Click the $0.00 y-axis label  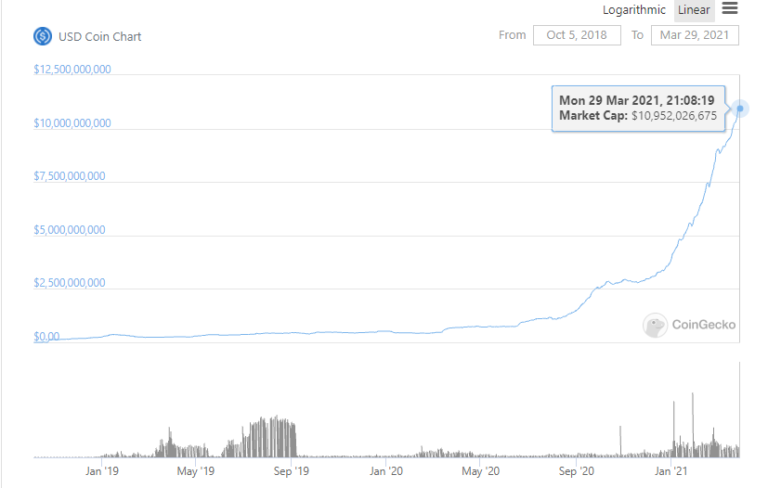47,337
